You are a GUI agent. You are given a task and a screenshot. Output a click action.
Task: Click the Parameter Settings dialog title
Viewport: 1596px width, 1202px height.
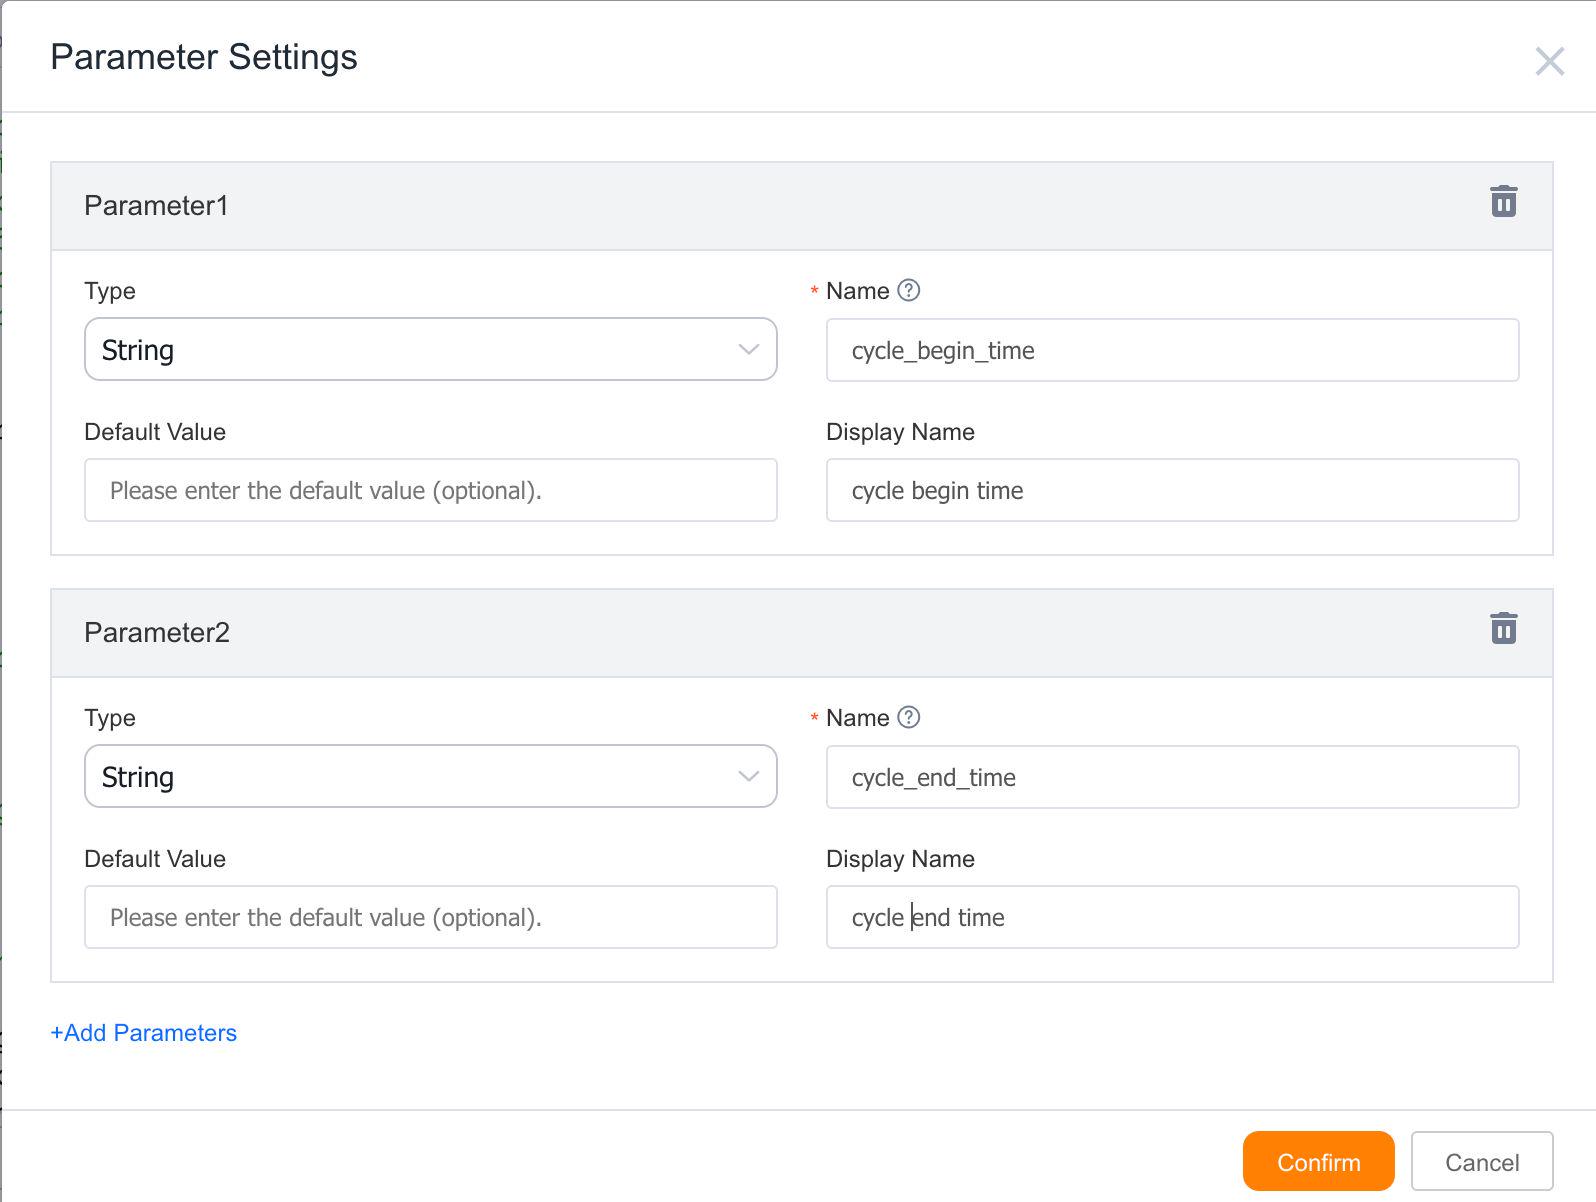coord(204,58)
